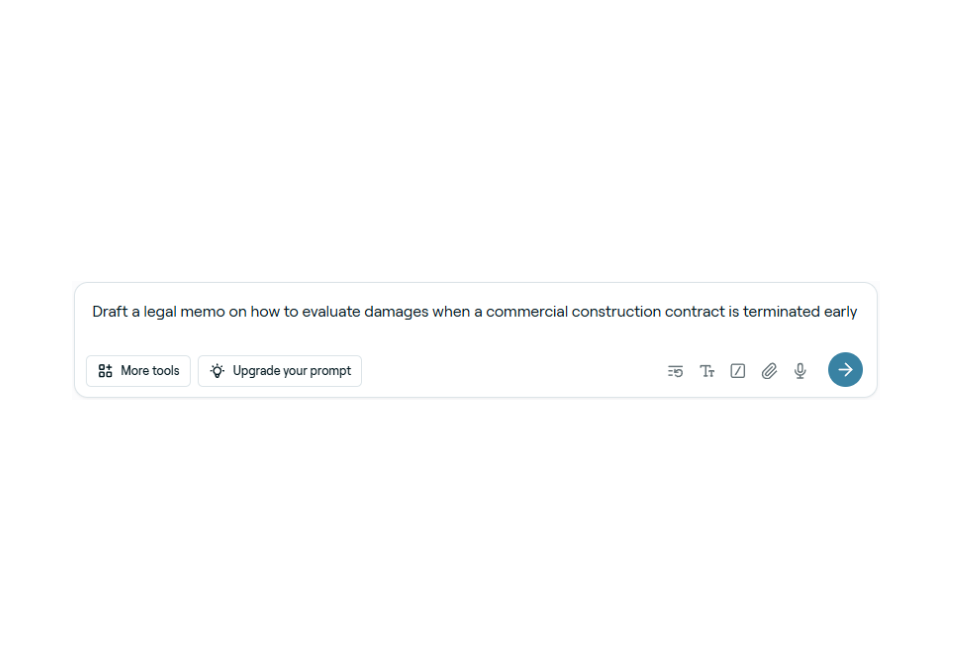The image size is (961, 670).
Task: Place the cursor after the word "early"
Action: coord(858,312)
